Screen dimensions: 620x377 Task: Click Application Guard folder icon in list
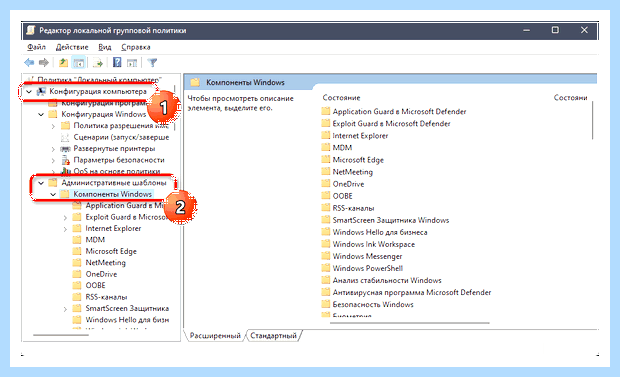click(x=325, y=111)
